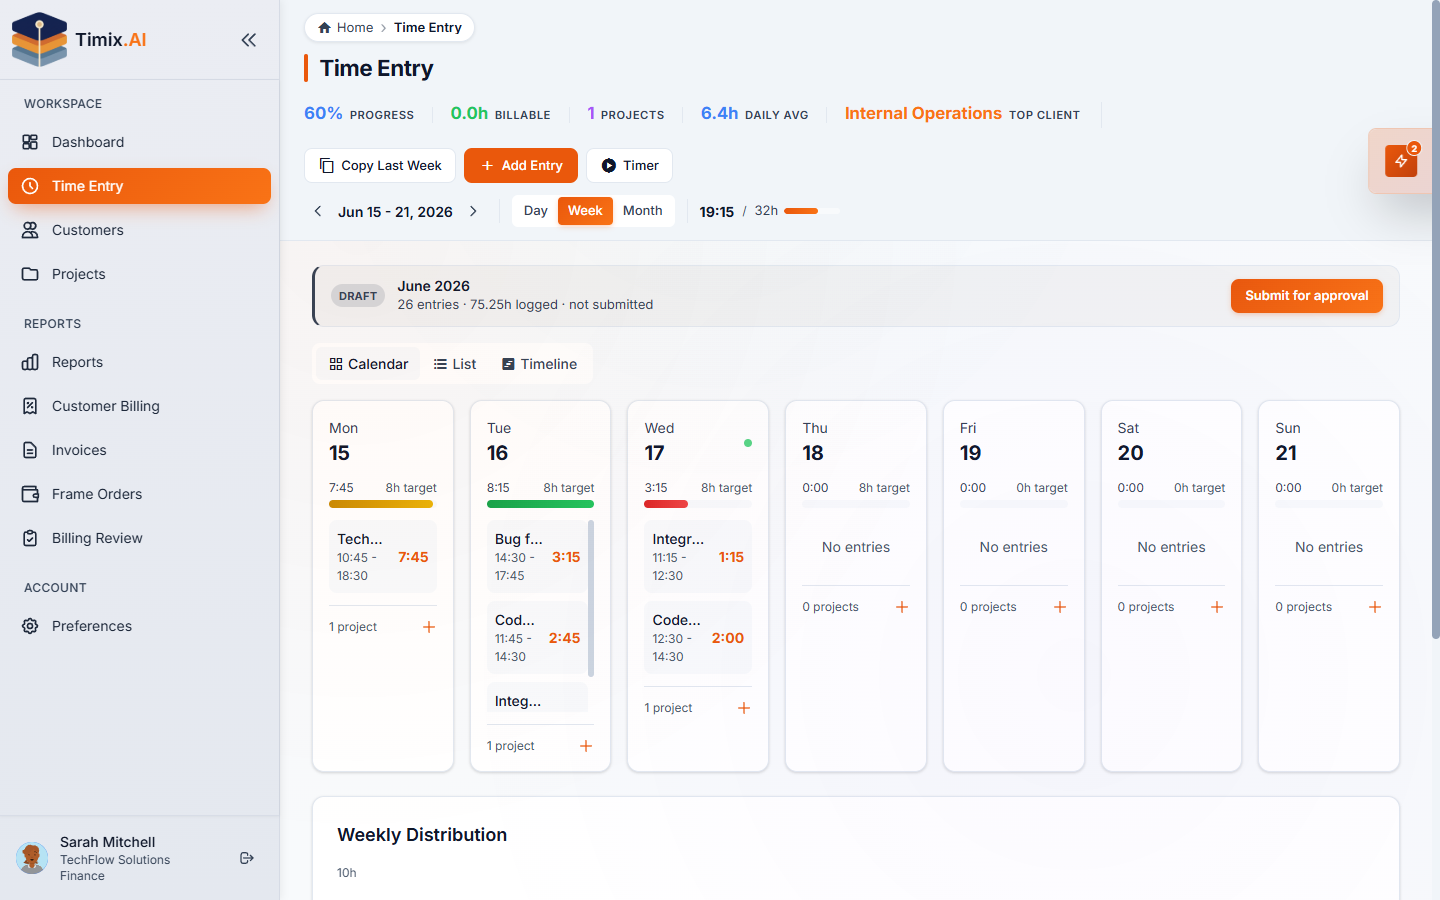Image resolution: width=1440 pixels, height=900 pixels.
Task: Add entry on Friday 19 plus icon
Action: coord(1060,607)
